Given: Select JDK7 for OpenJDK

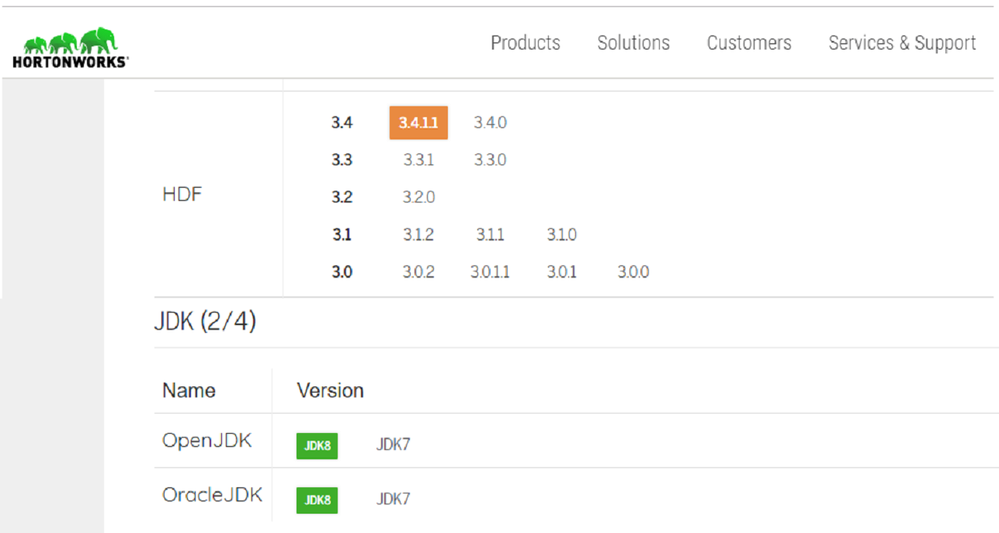Looking at the screenshot, I should click(x=393, y=446).
